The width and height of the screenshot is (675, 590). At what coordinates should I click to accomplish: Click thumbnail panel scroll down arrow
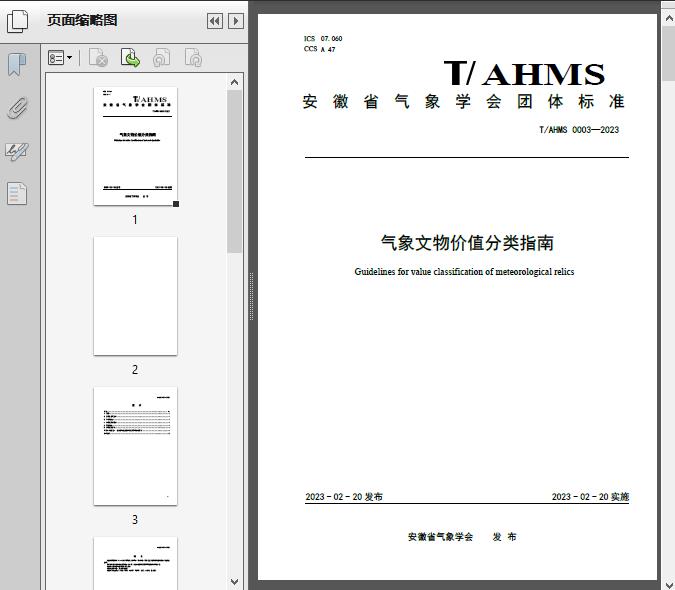[x=235, y=582]
